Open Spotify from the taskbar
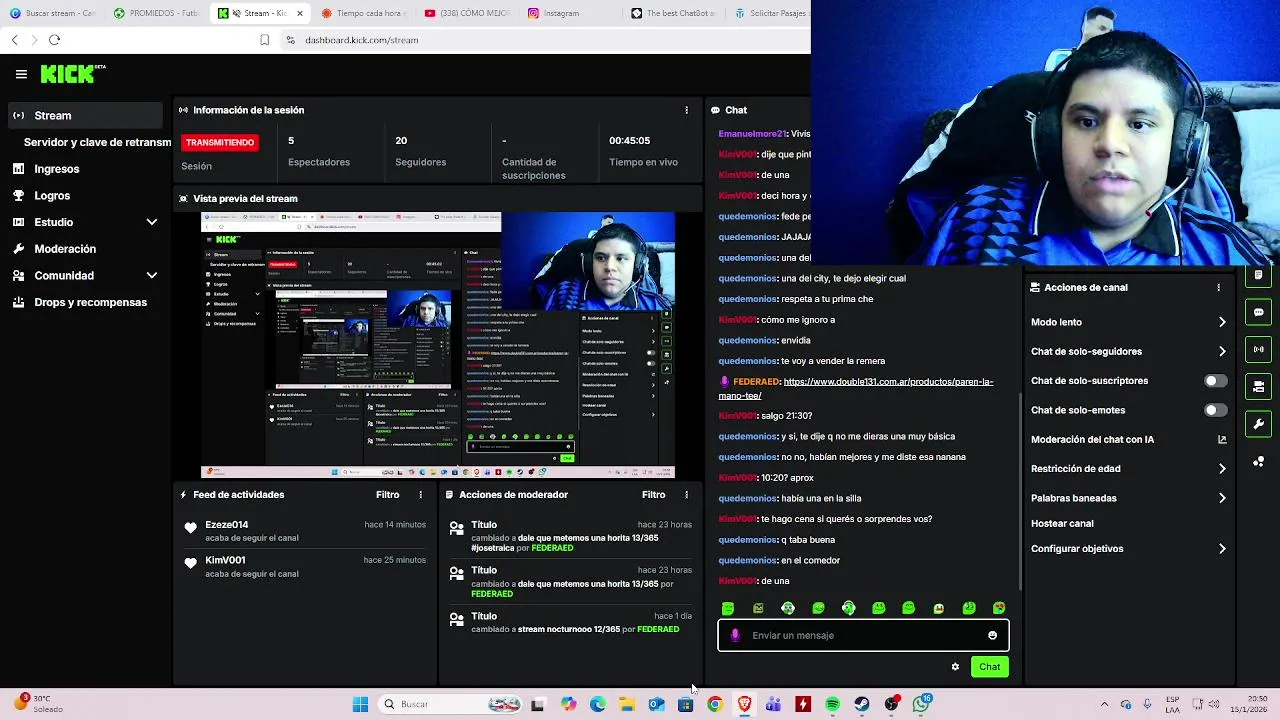The height and width of the screenshot is (720, 1280). [832, 704]
